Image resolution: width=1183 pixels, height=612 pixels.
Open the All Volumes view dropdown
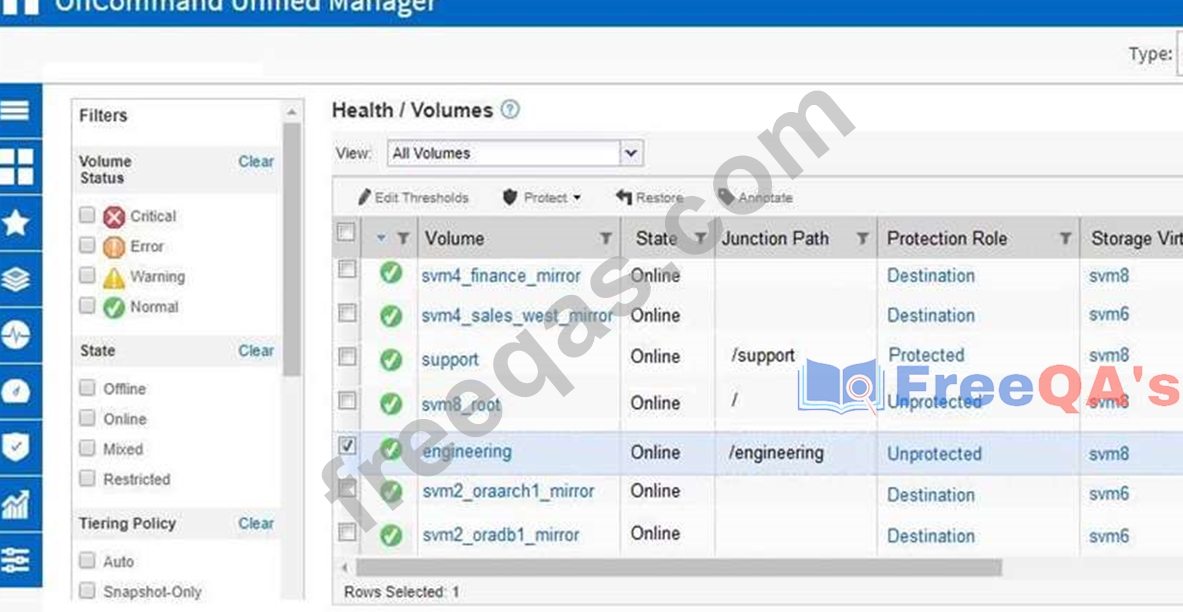[630, 153]
